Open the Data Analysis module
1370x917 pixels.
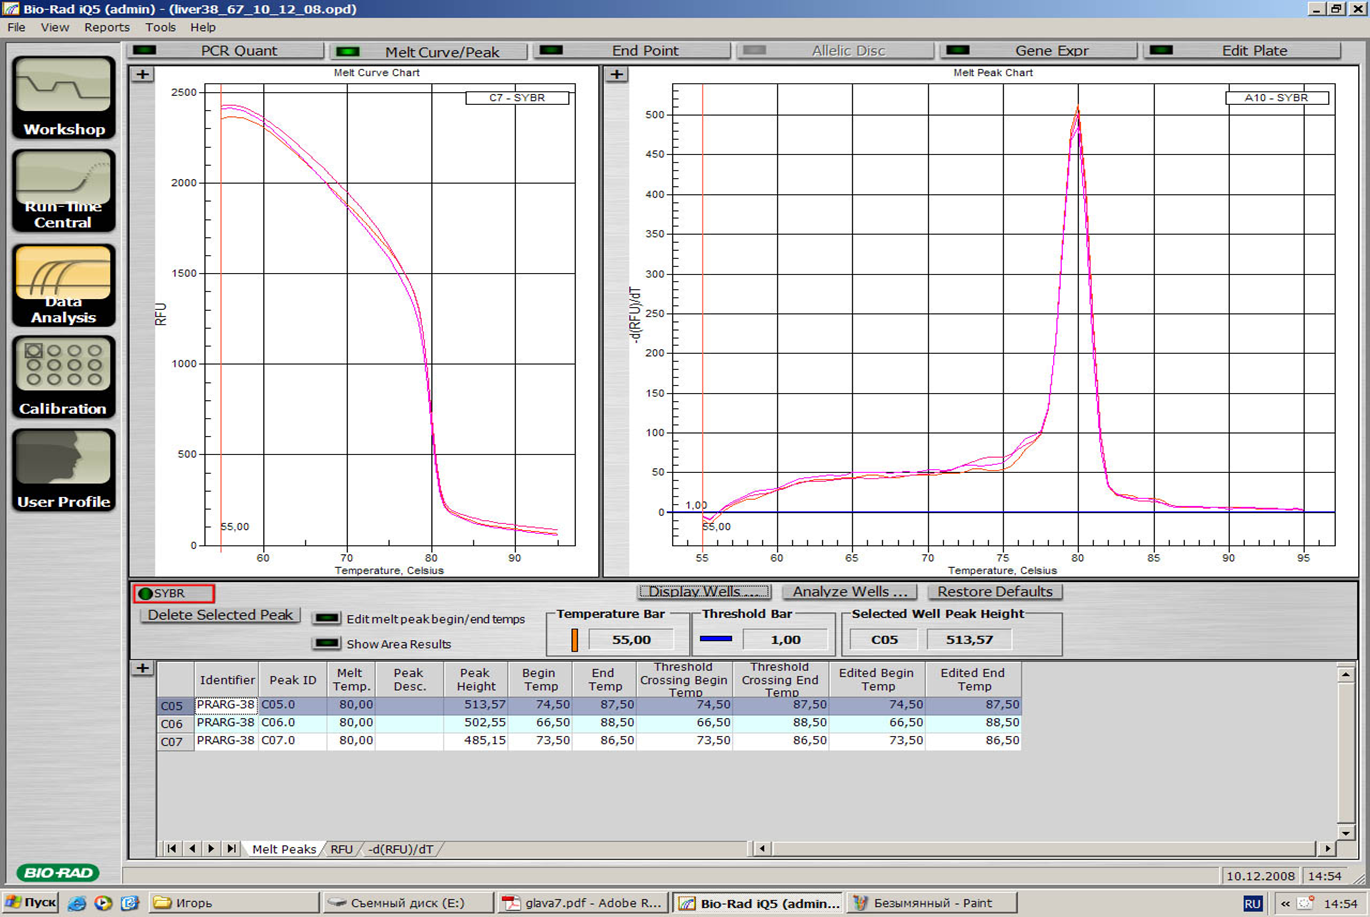tap(63, 286)
